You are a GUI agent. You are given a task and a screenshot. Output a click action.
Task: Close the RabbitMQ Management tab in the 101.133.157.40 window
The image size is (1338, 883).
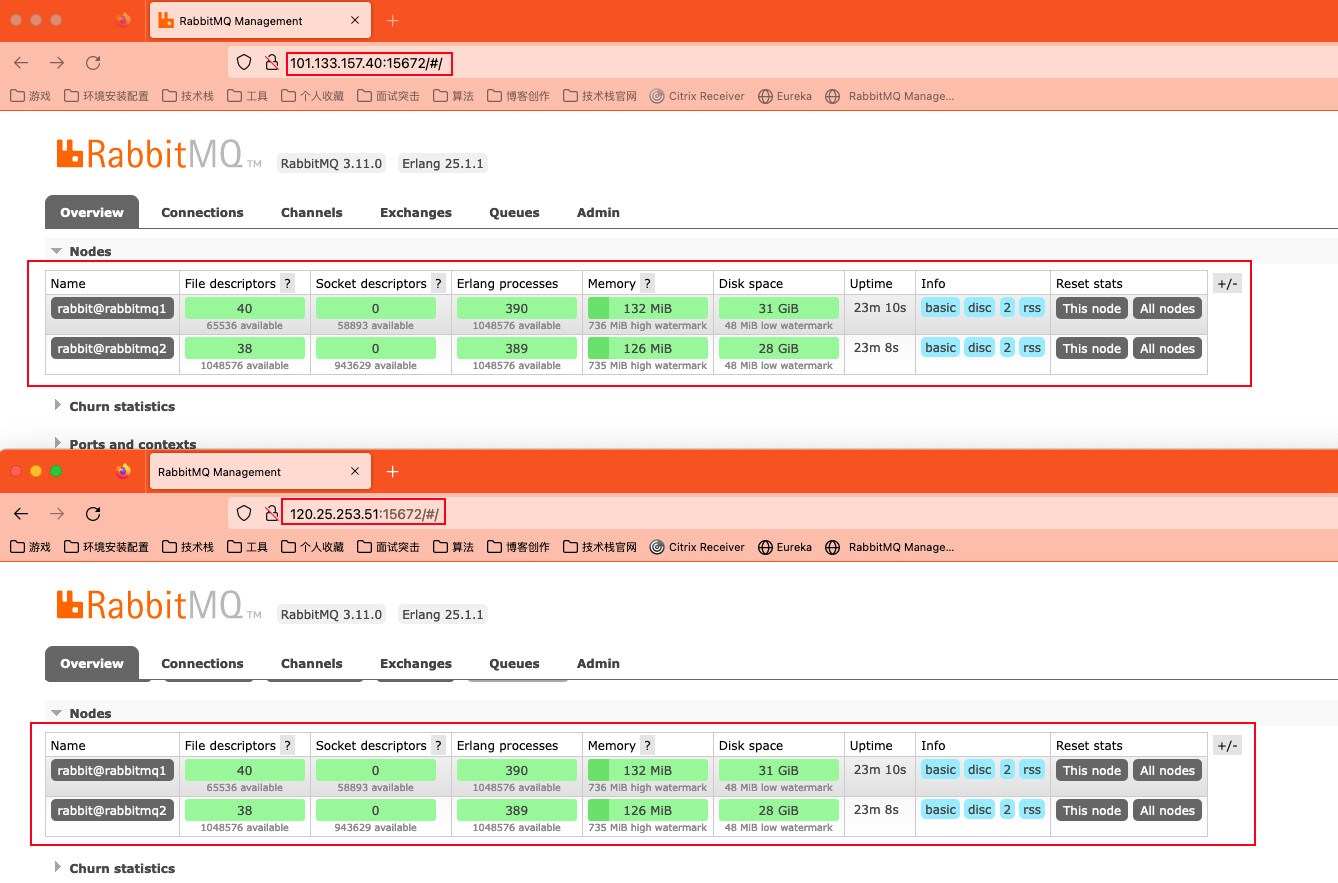tap(355, 20)
